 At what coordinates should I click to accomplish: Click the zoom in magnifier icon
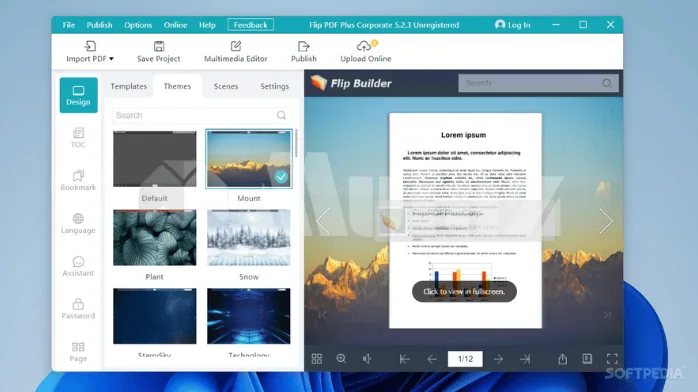(x=341, y=359)
